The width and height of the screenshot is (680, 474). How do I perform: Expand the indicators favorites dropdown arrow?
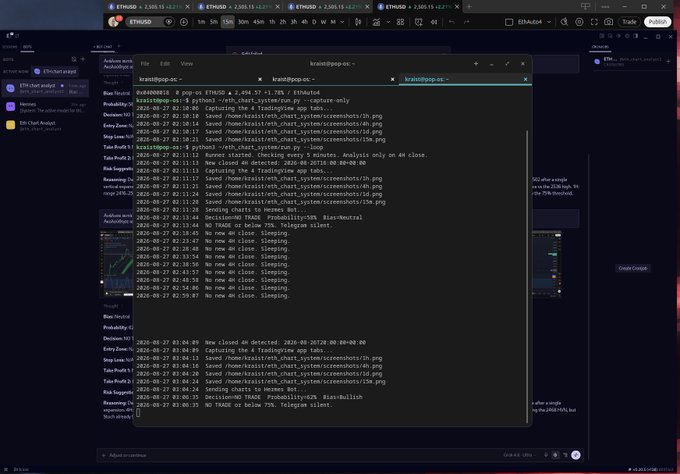pos(388,22)
